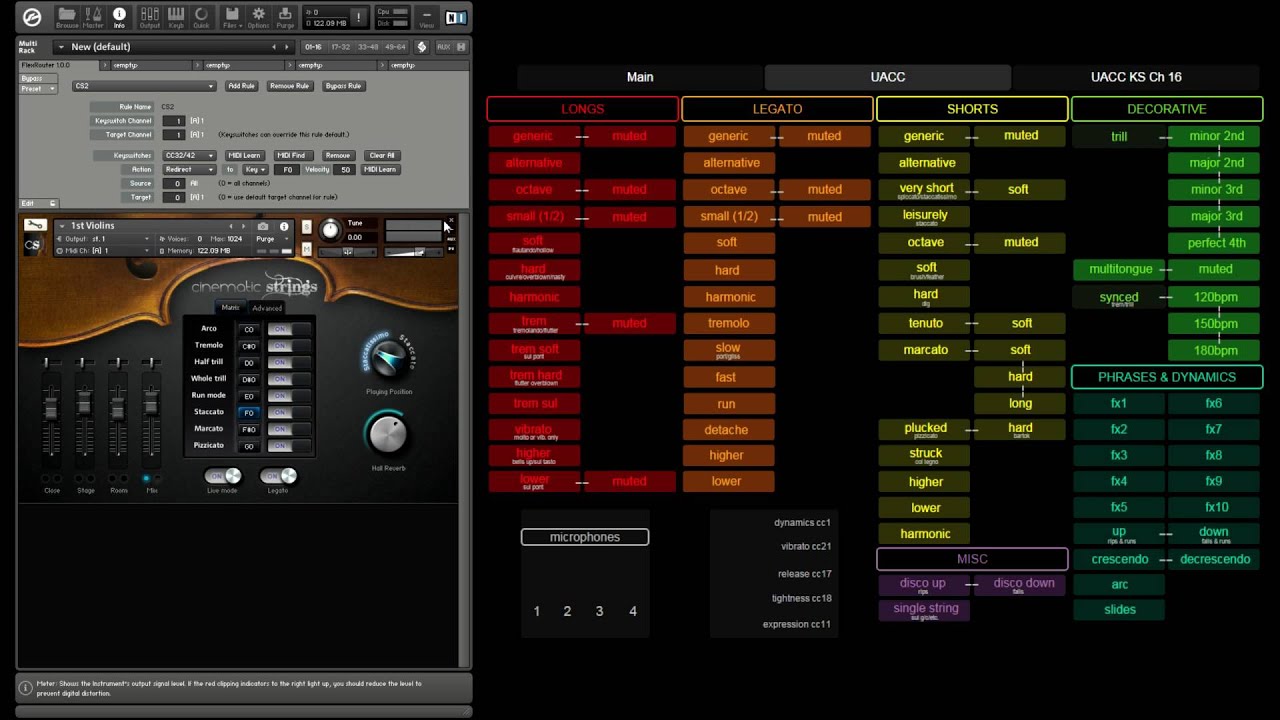Open the View minimize menu

click(x=427, y=17)
